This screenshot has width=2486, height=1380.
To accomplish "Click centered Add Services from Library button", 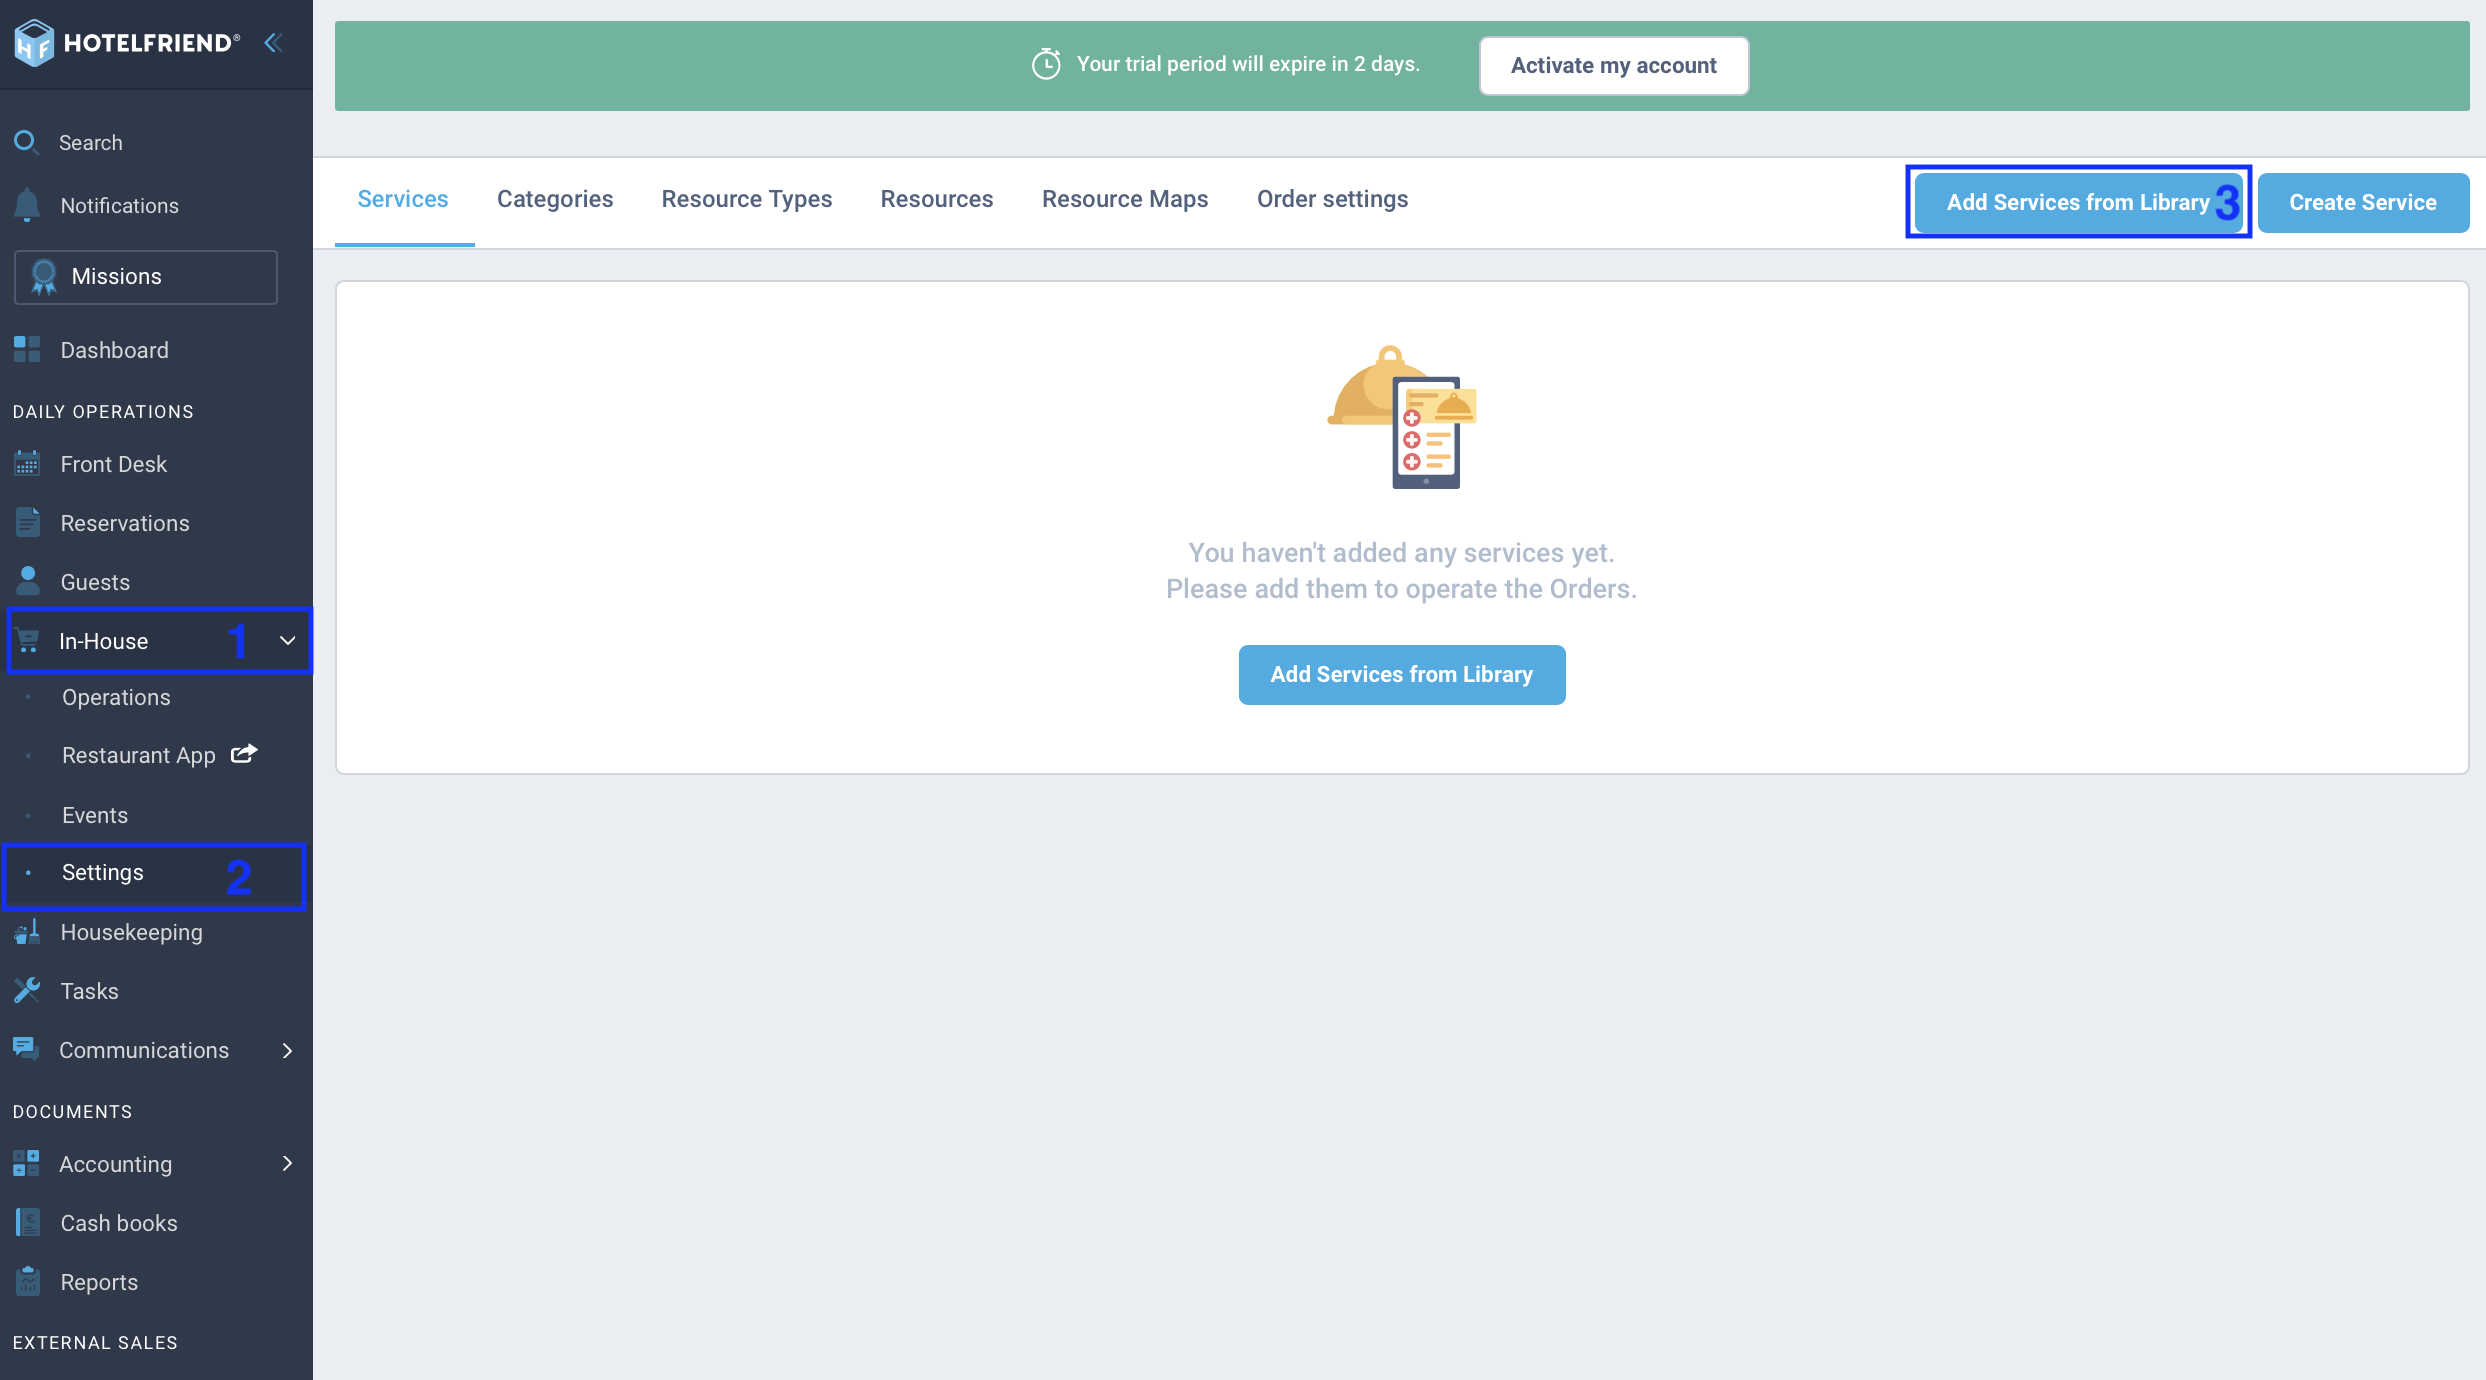I will pos(1402,675).
